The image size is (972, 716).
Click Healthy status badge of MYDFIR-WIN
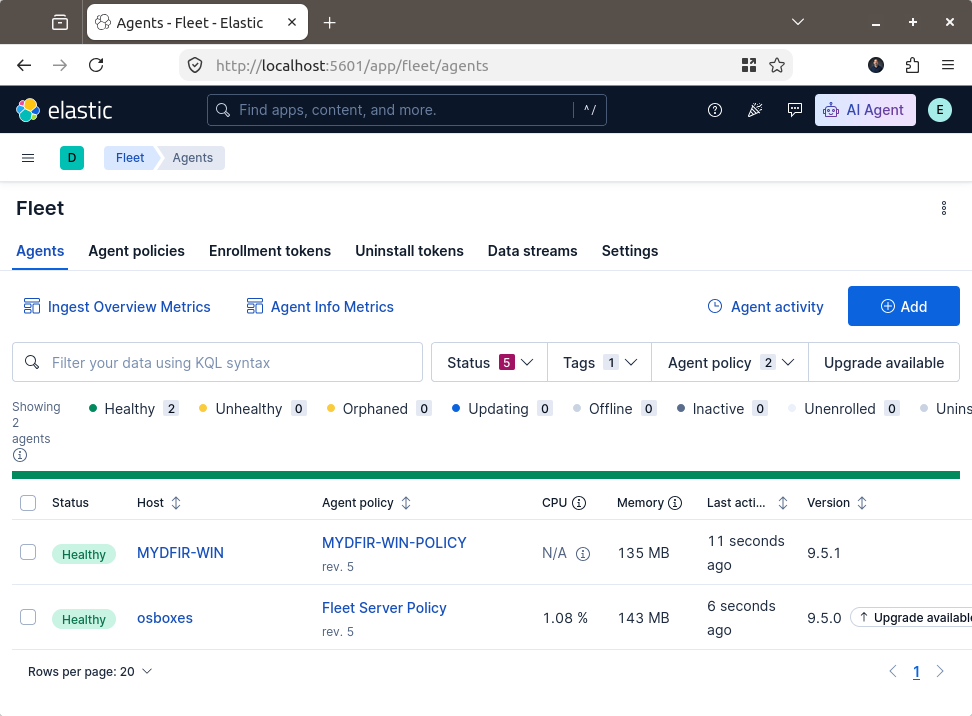(84, 554)
